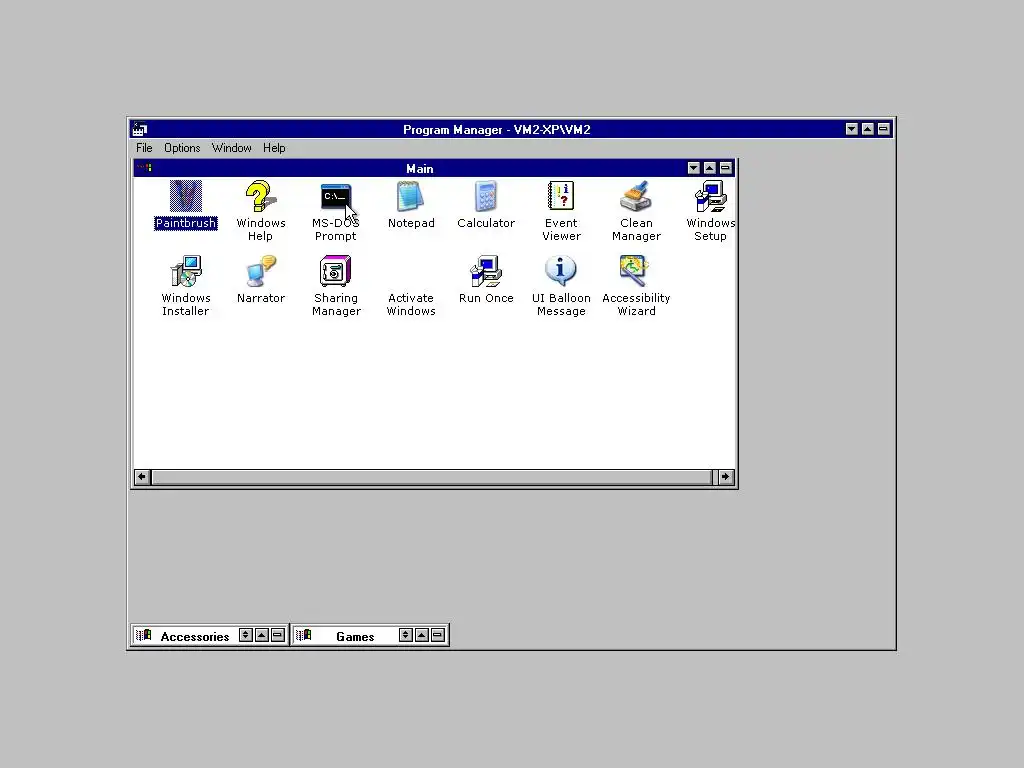Restore the Games group with its double-arrow button

[406, 635]
